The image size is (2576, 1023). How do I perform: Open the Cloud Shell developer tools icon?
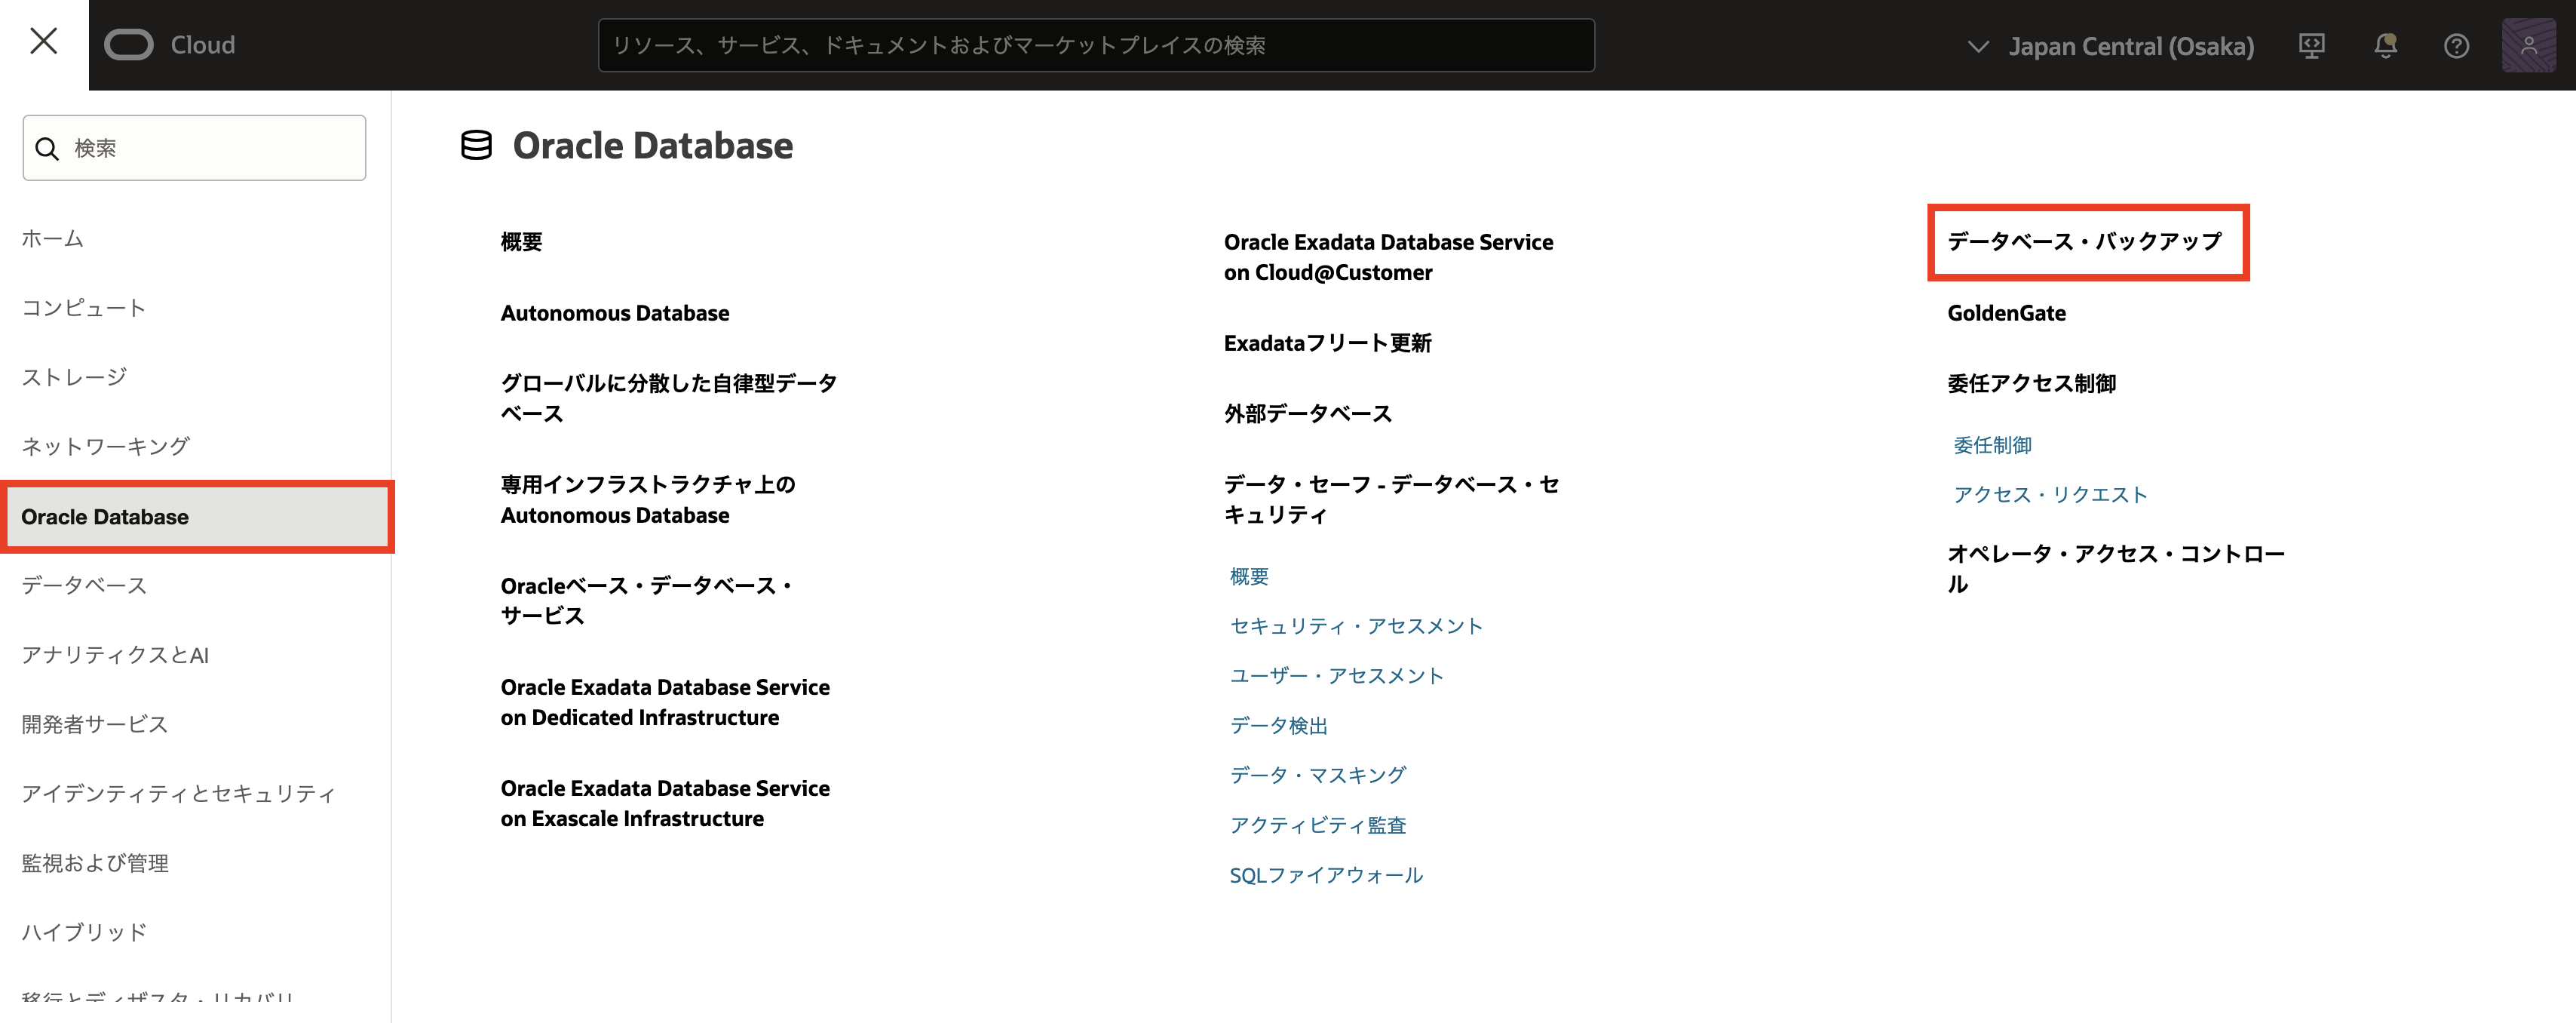point(2311,46)
